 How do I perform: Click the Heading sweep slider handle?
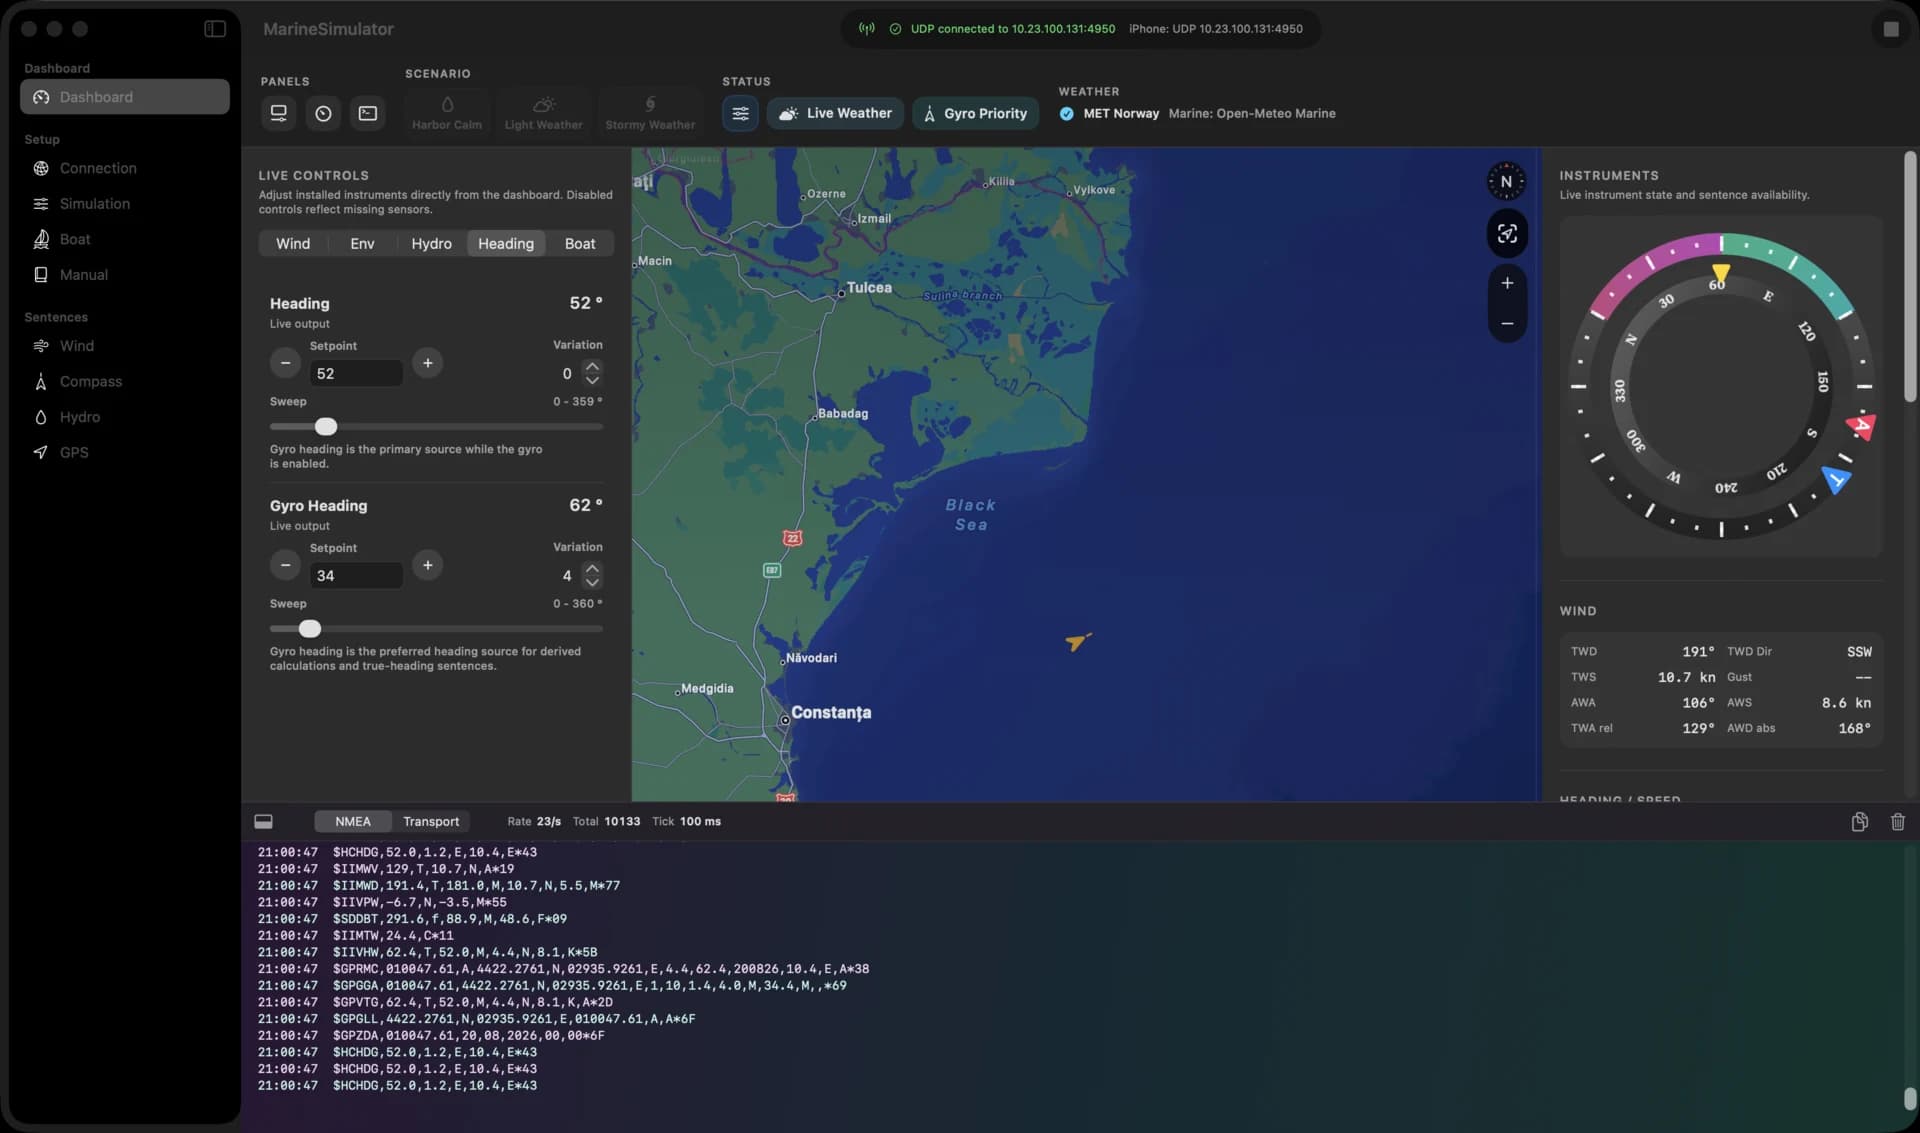click(x=326, y=426)
